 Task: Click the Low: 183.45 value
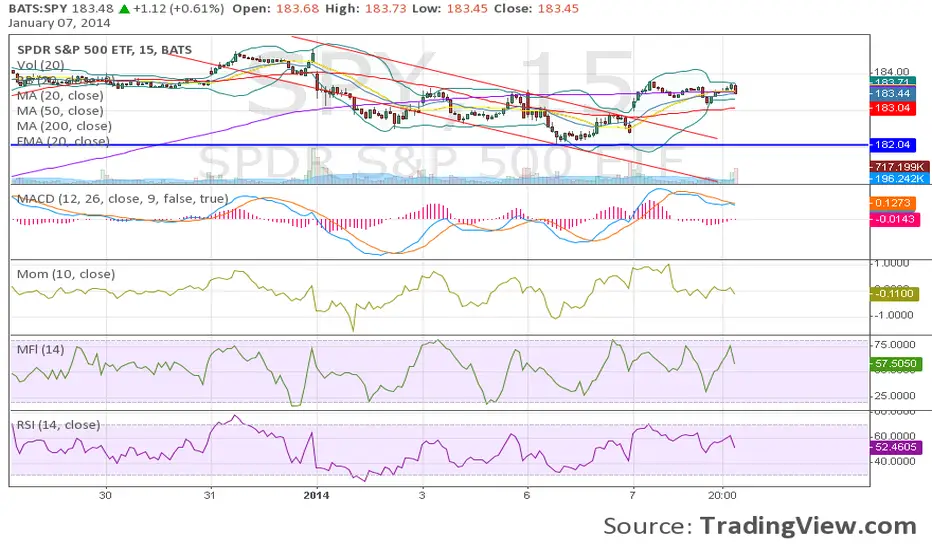pos(450,9)
